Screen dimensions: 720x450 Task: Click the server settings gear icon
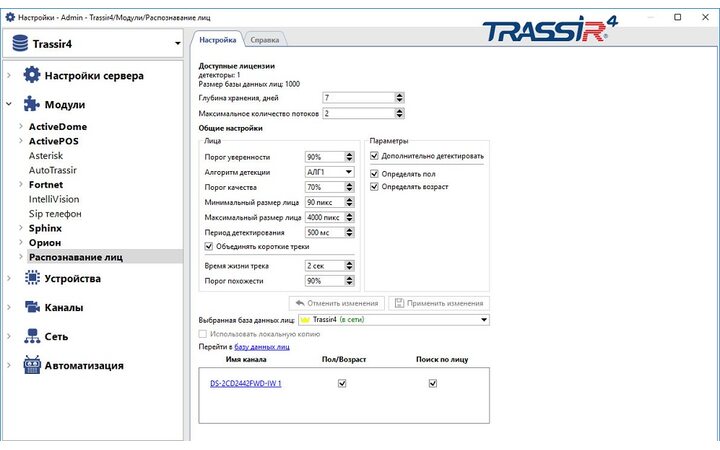(x=32, y=75)
